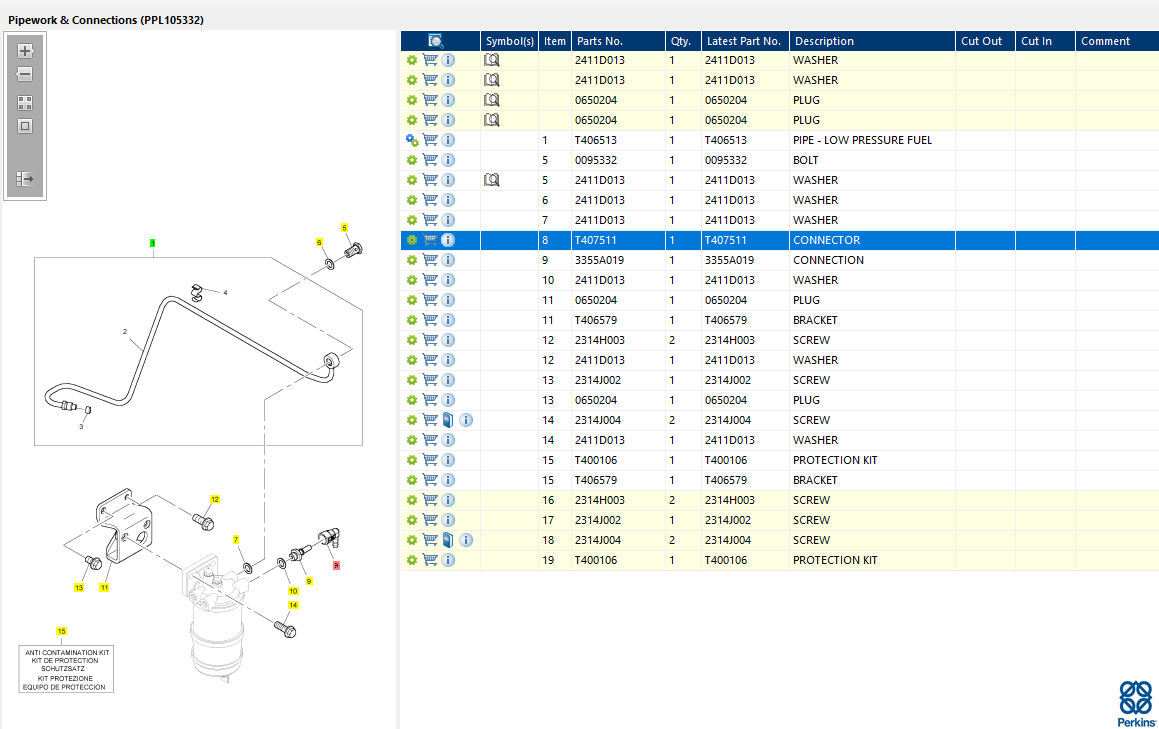Viewport: 1159px width, 729px height.
Task: Click info icon on selected CONNECTOR row
Action: click(448, 240)
